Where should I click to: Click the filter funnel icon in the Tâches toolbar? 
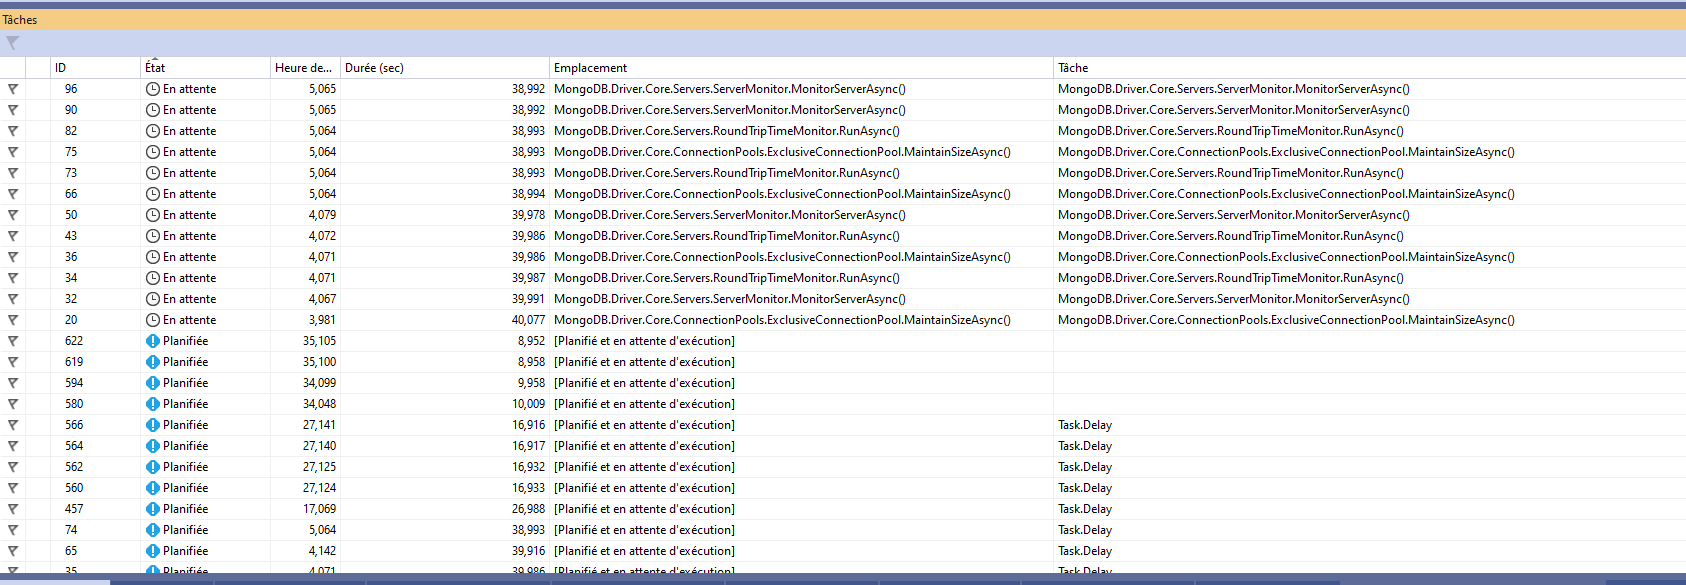[12, 43]
